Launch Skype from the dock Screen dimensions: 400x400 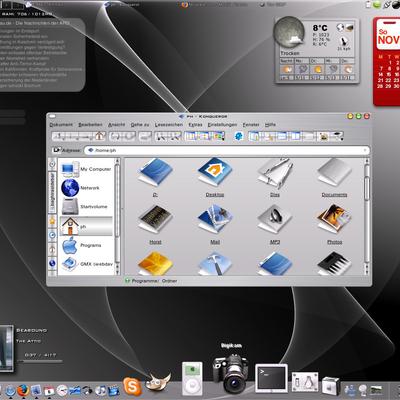(x=132, y=387)
